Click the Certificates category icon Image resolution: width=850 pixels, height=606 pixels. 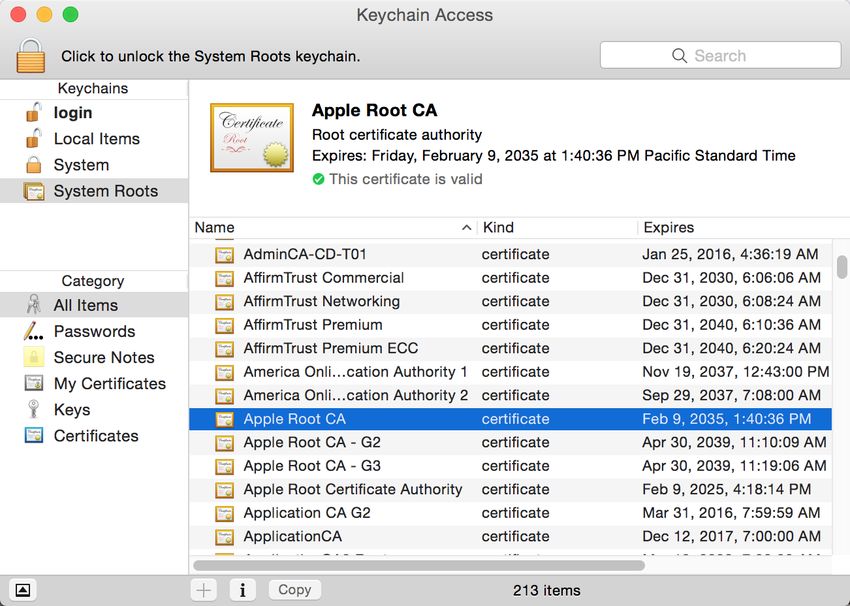(x=34, y=435)
